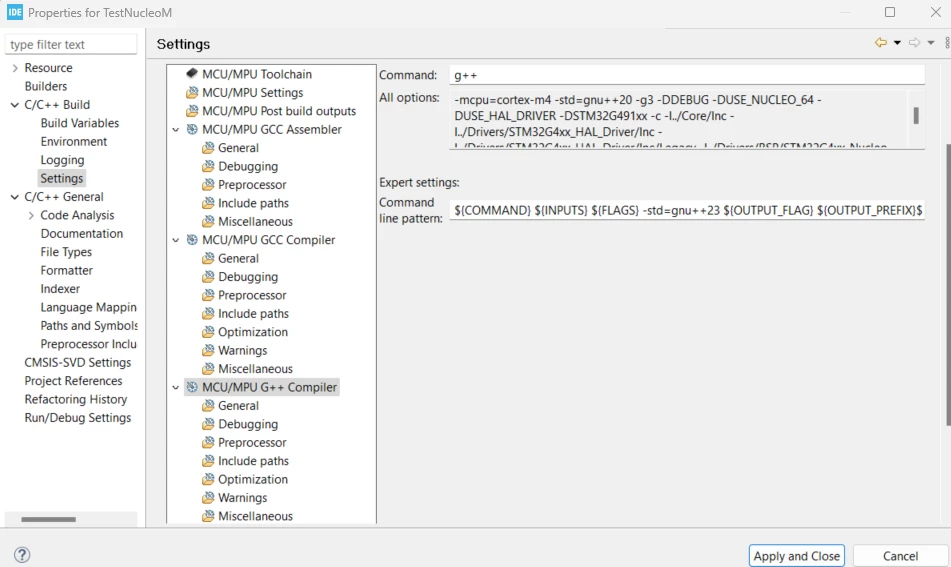Click icon beside GCC Compiler Warnings
Screen dimensions: 951x567
pos(208,350)
